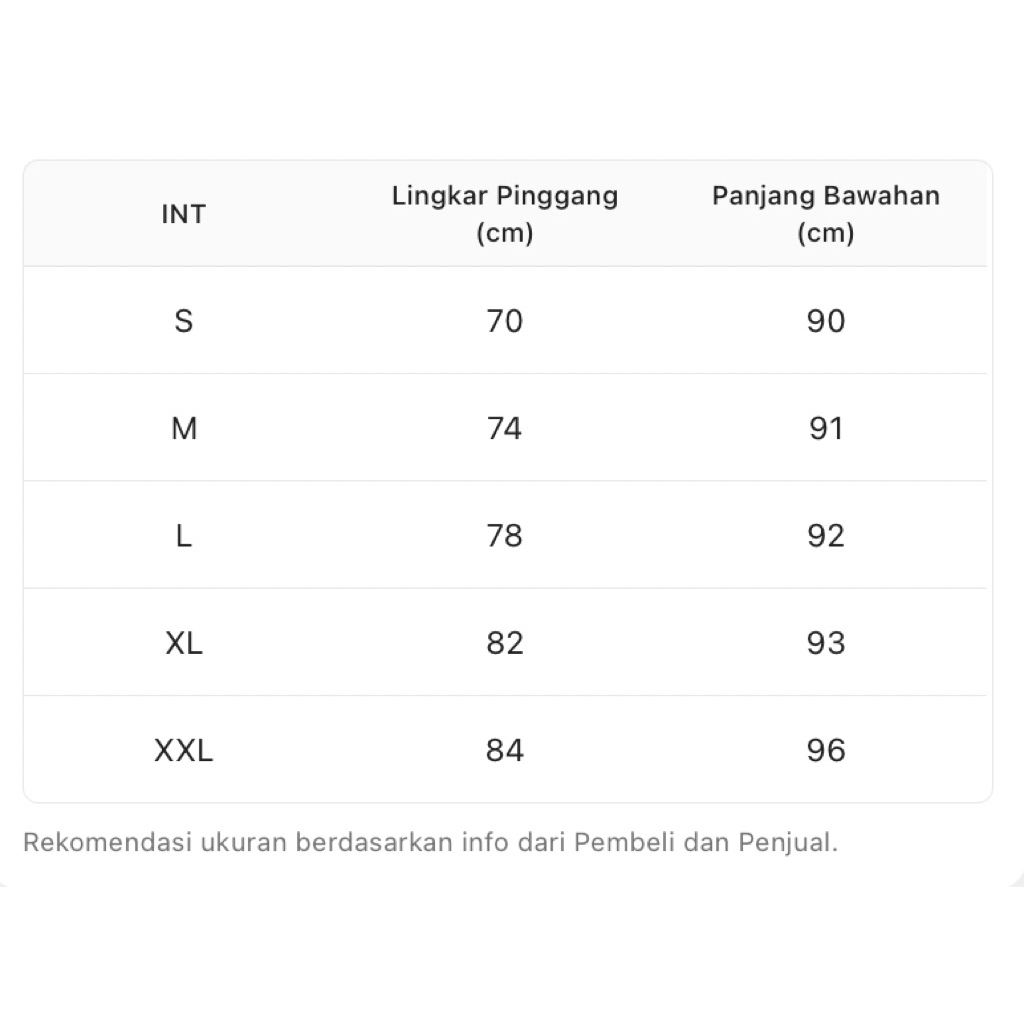Pick length value 96 in XXL row

(x=826, y=750)
